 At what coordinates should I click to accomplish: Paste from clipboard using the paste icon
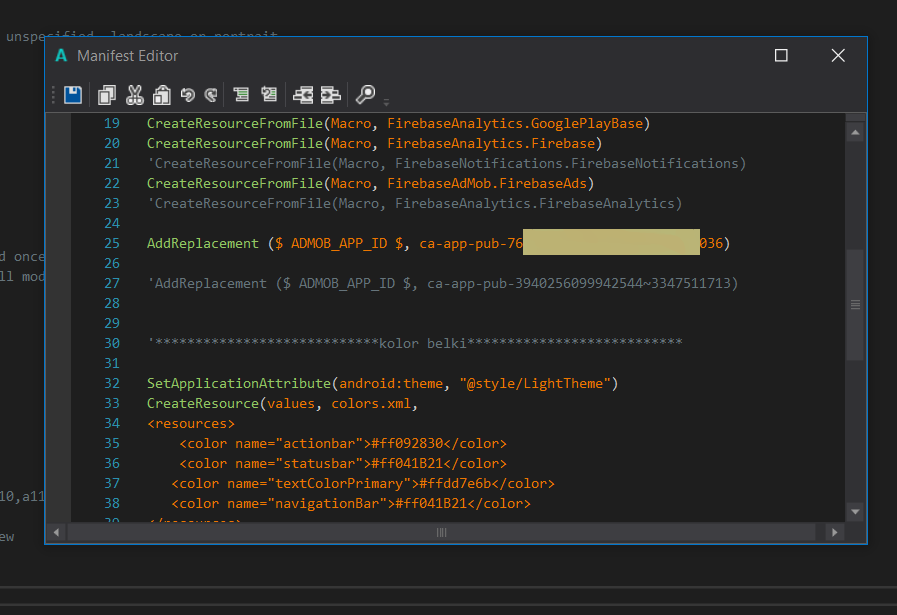pyautogui.click(x=162, y=94)
